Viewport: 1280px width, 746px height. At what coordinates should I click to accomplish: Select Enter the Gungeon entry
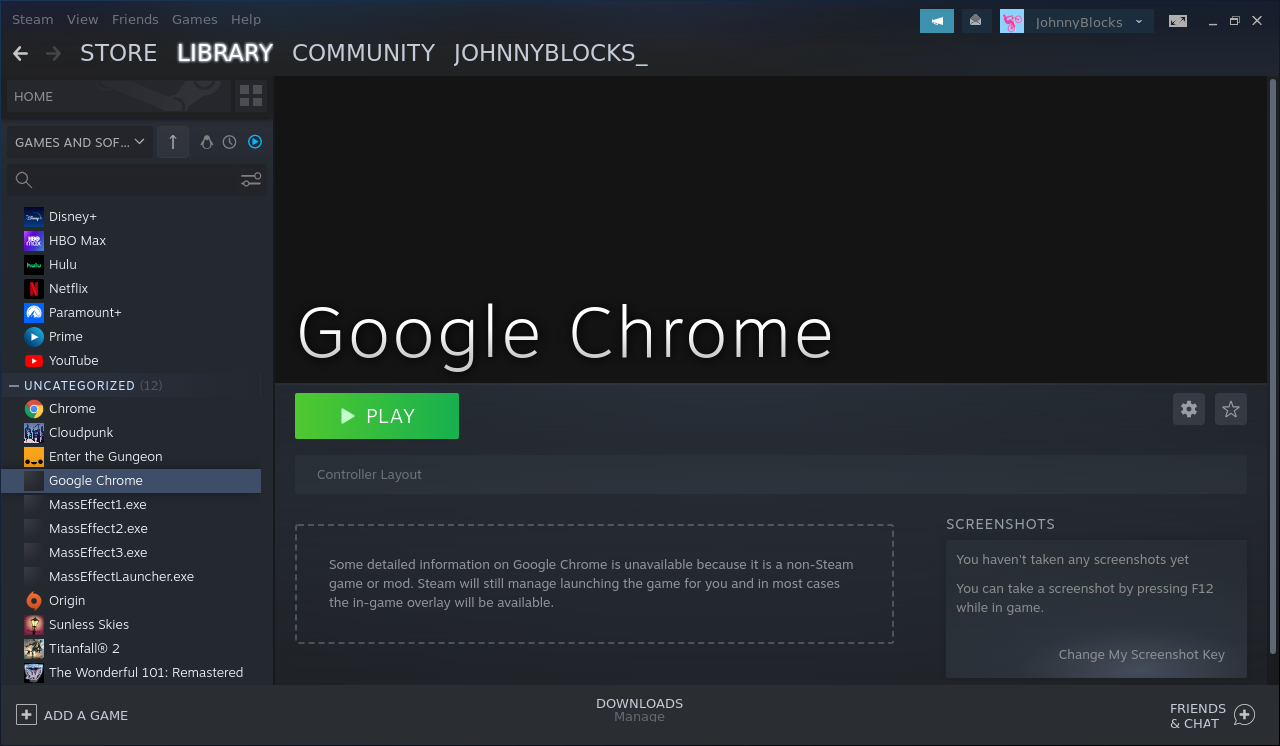(131, 456)
